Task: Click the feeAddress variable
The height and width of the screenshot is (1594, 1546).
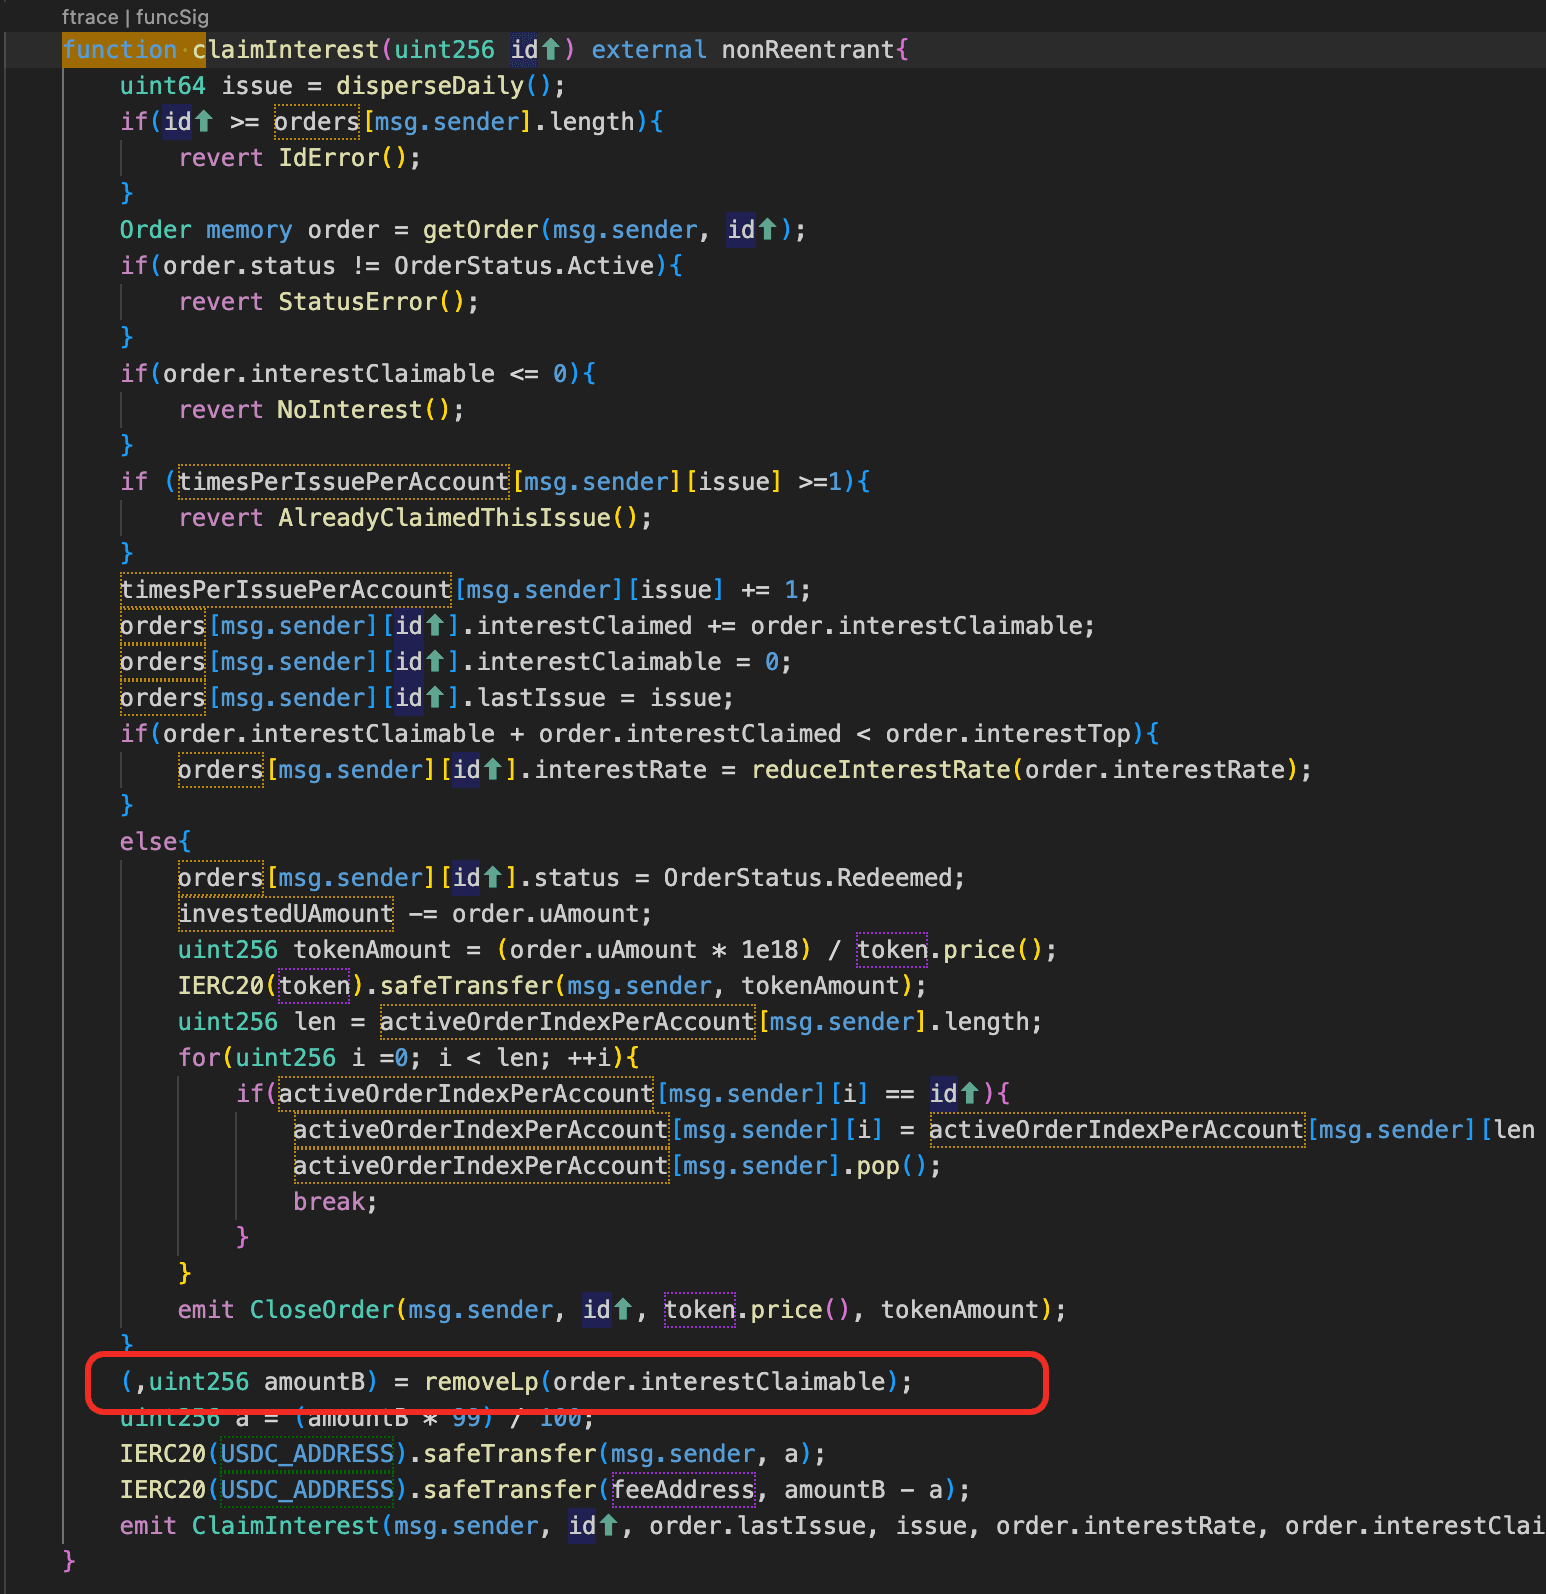Action: coord(683,1490)
